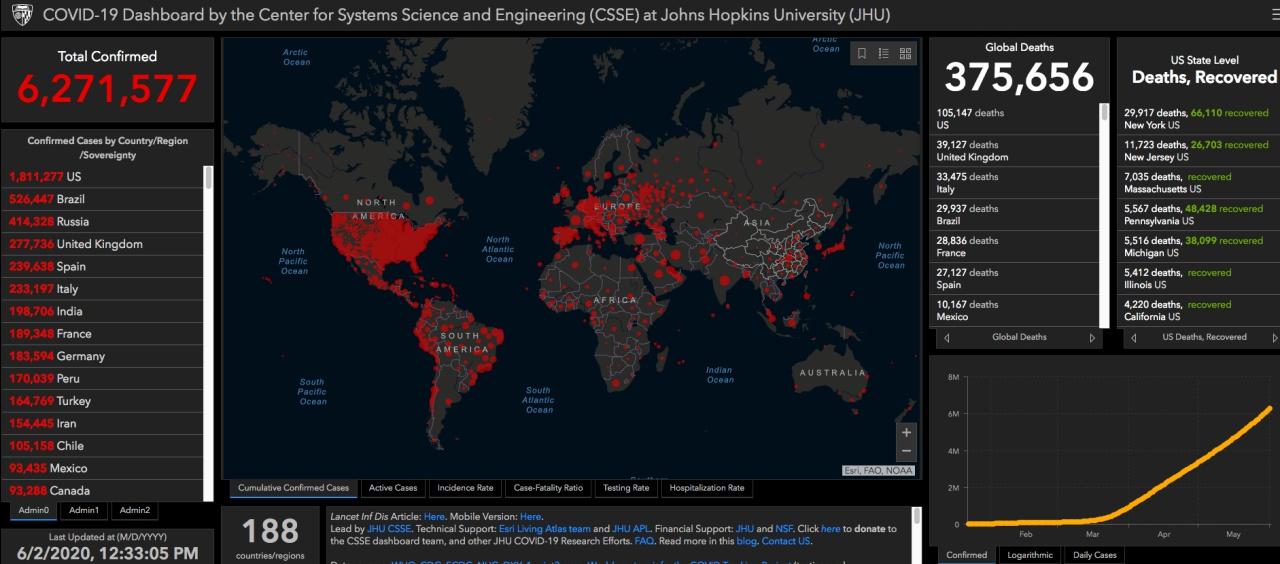The image size is (1280, 564).
Task: Click 'here' link to donate
Action: [831, 529]
